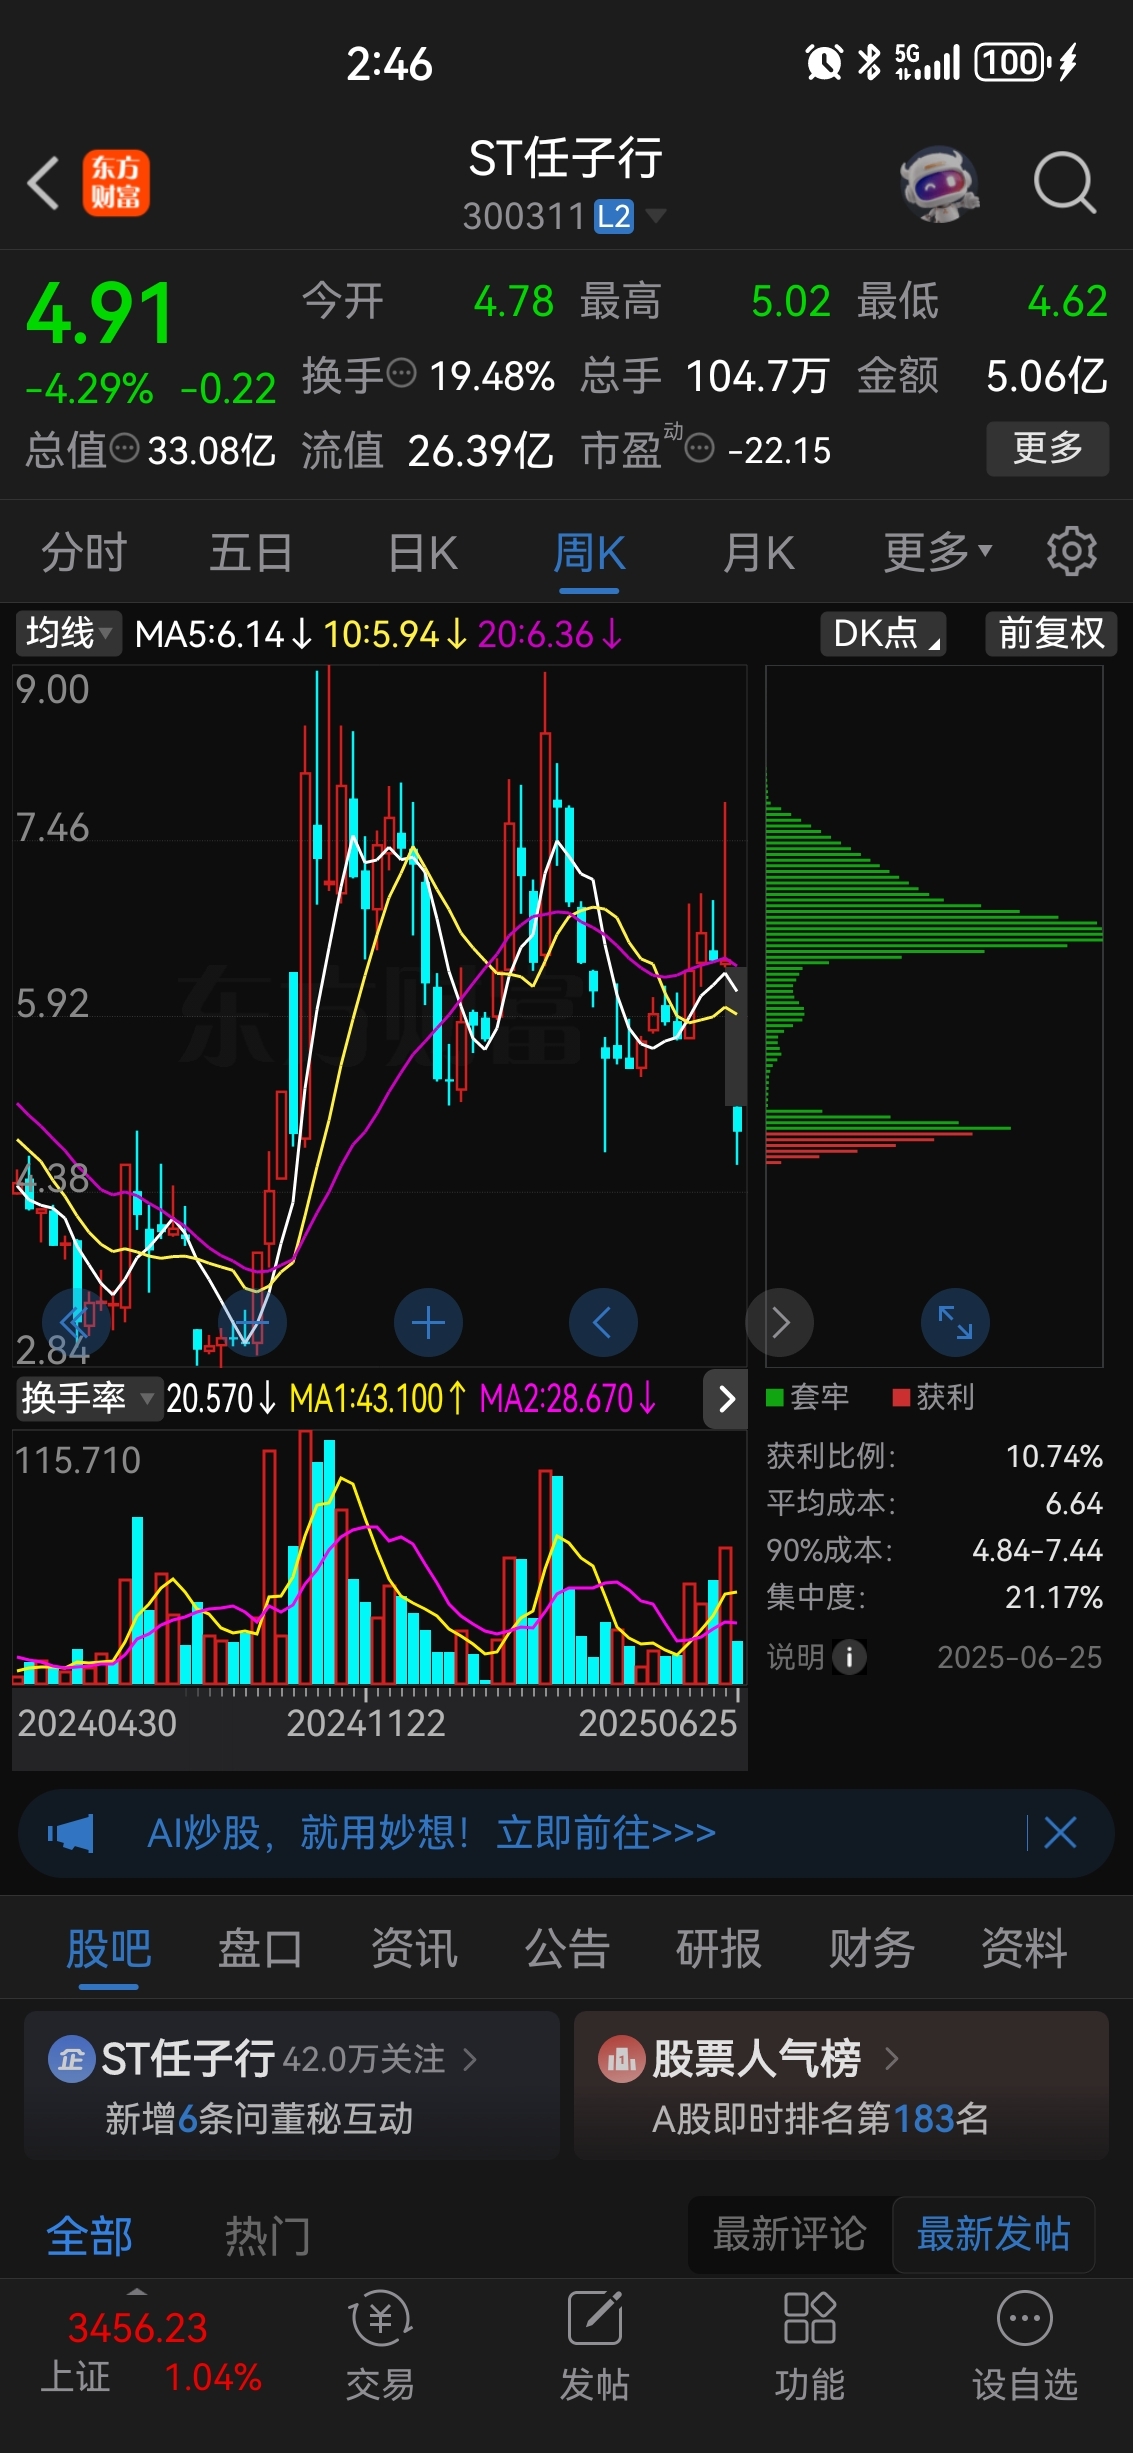Tap the minus zoom button over the chart

click(x=252, y=1323)
